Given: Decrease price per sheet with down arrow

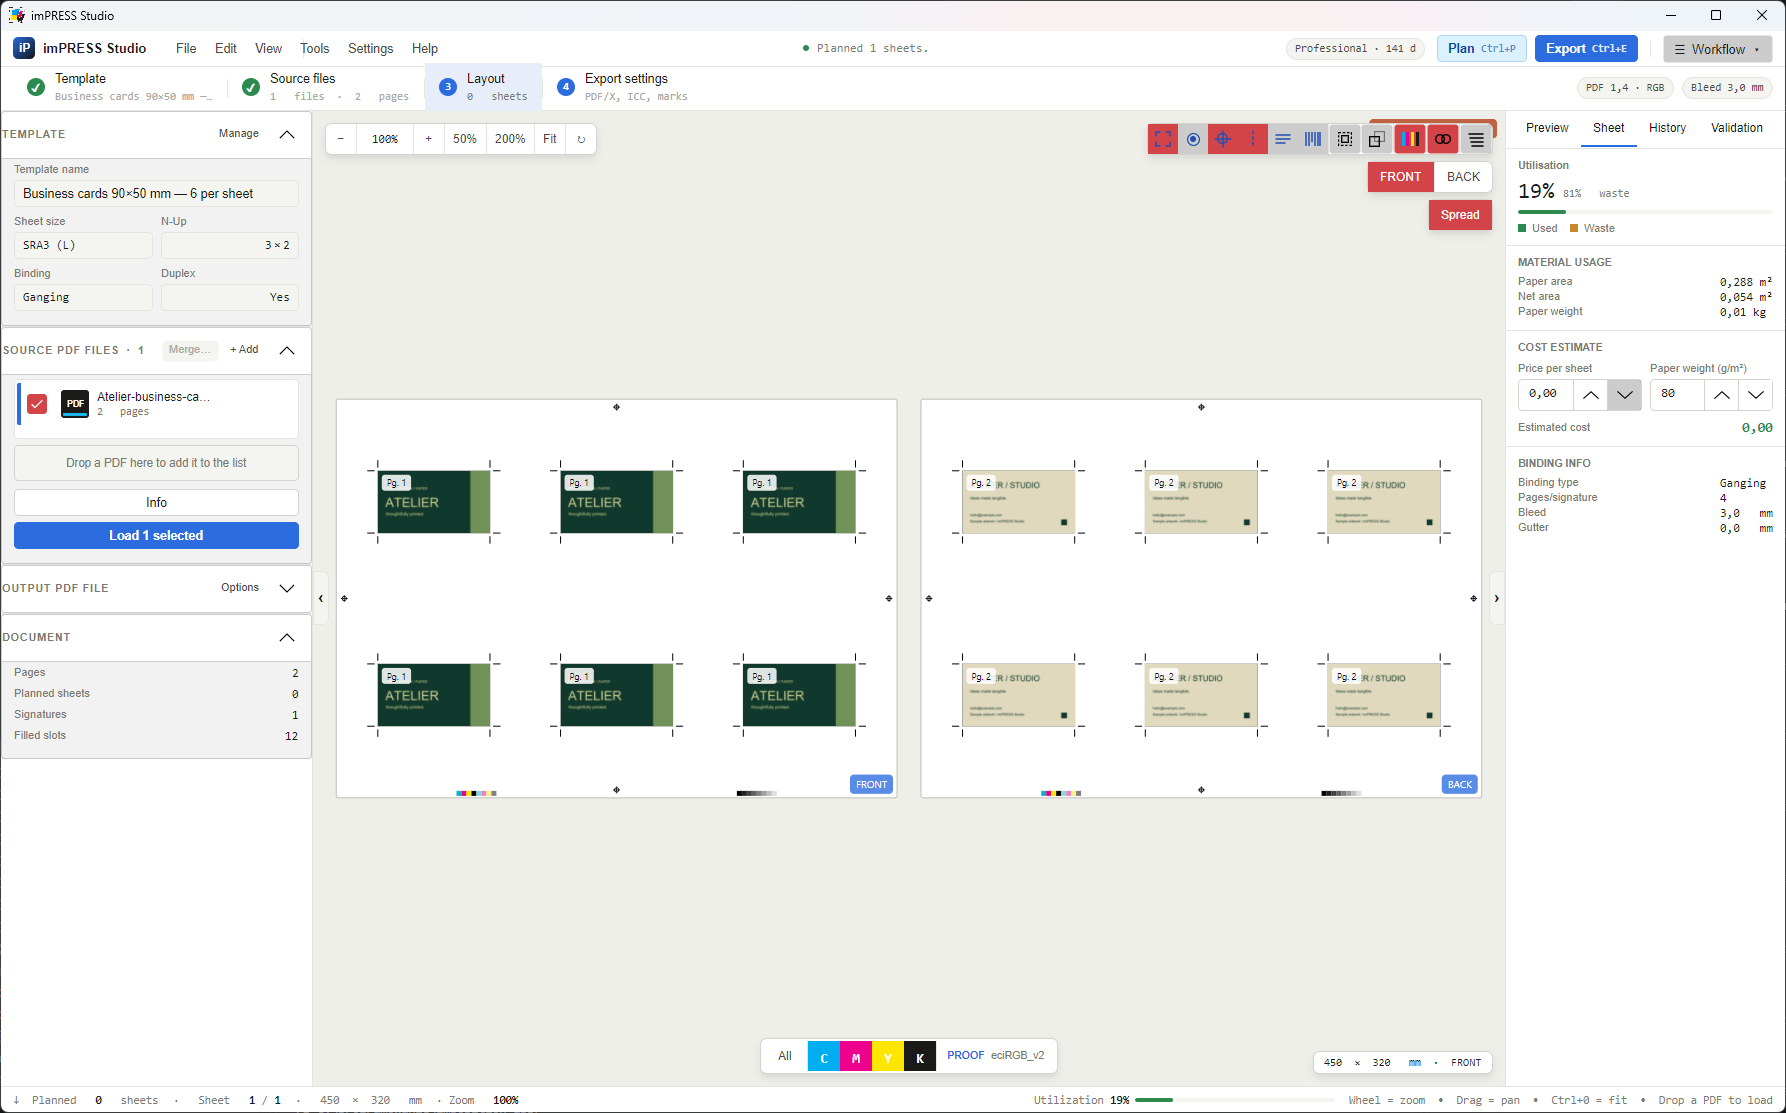Looking at the screenshot, I should [x=1625, y=394].
